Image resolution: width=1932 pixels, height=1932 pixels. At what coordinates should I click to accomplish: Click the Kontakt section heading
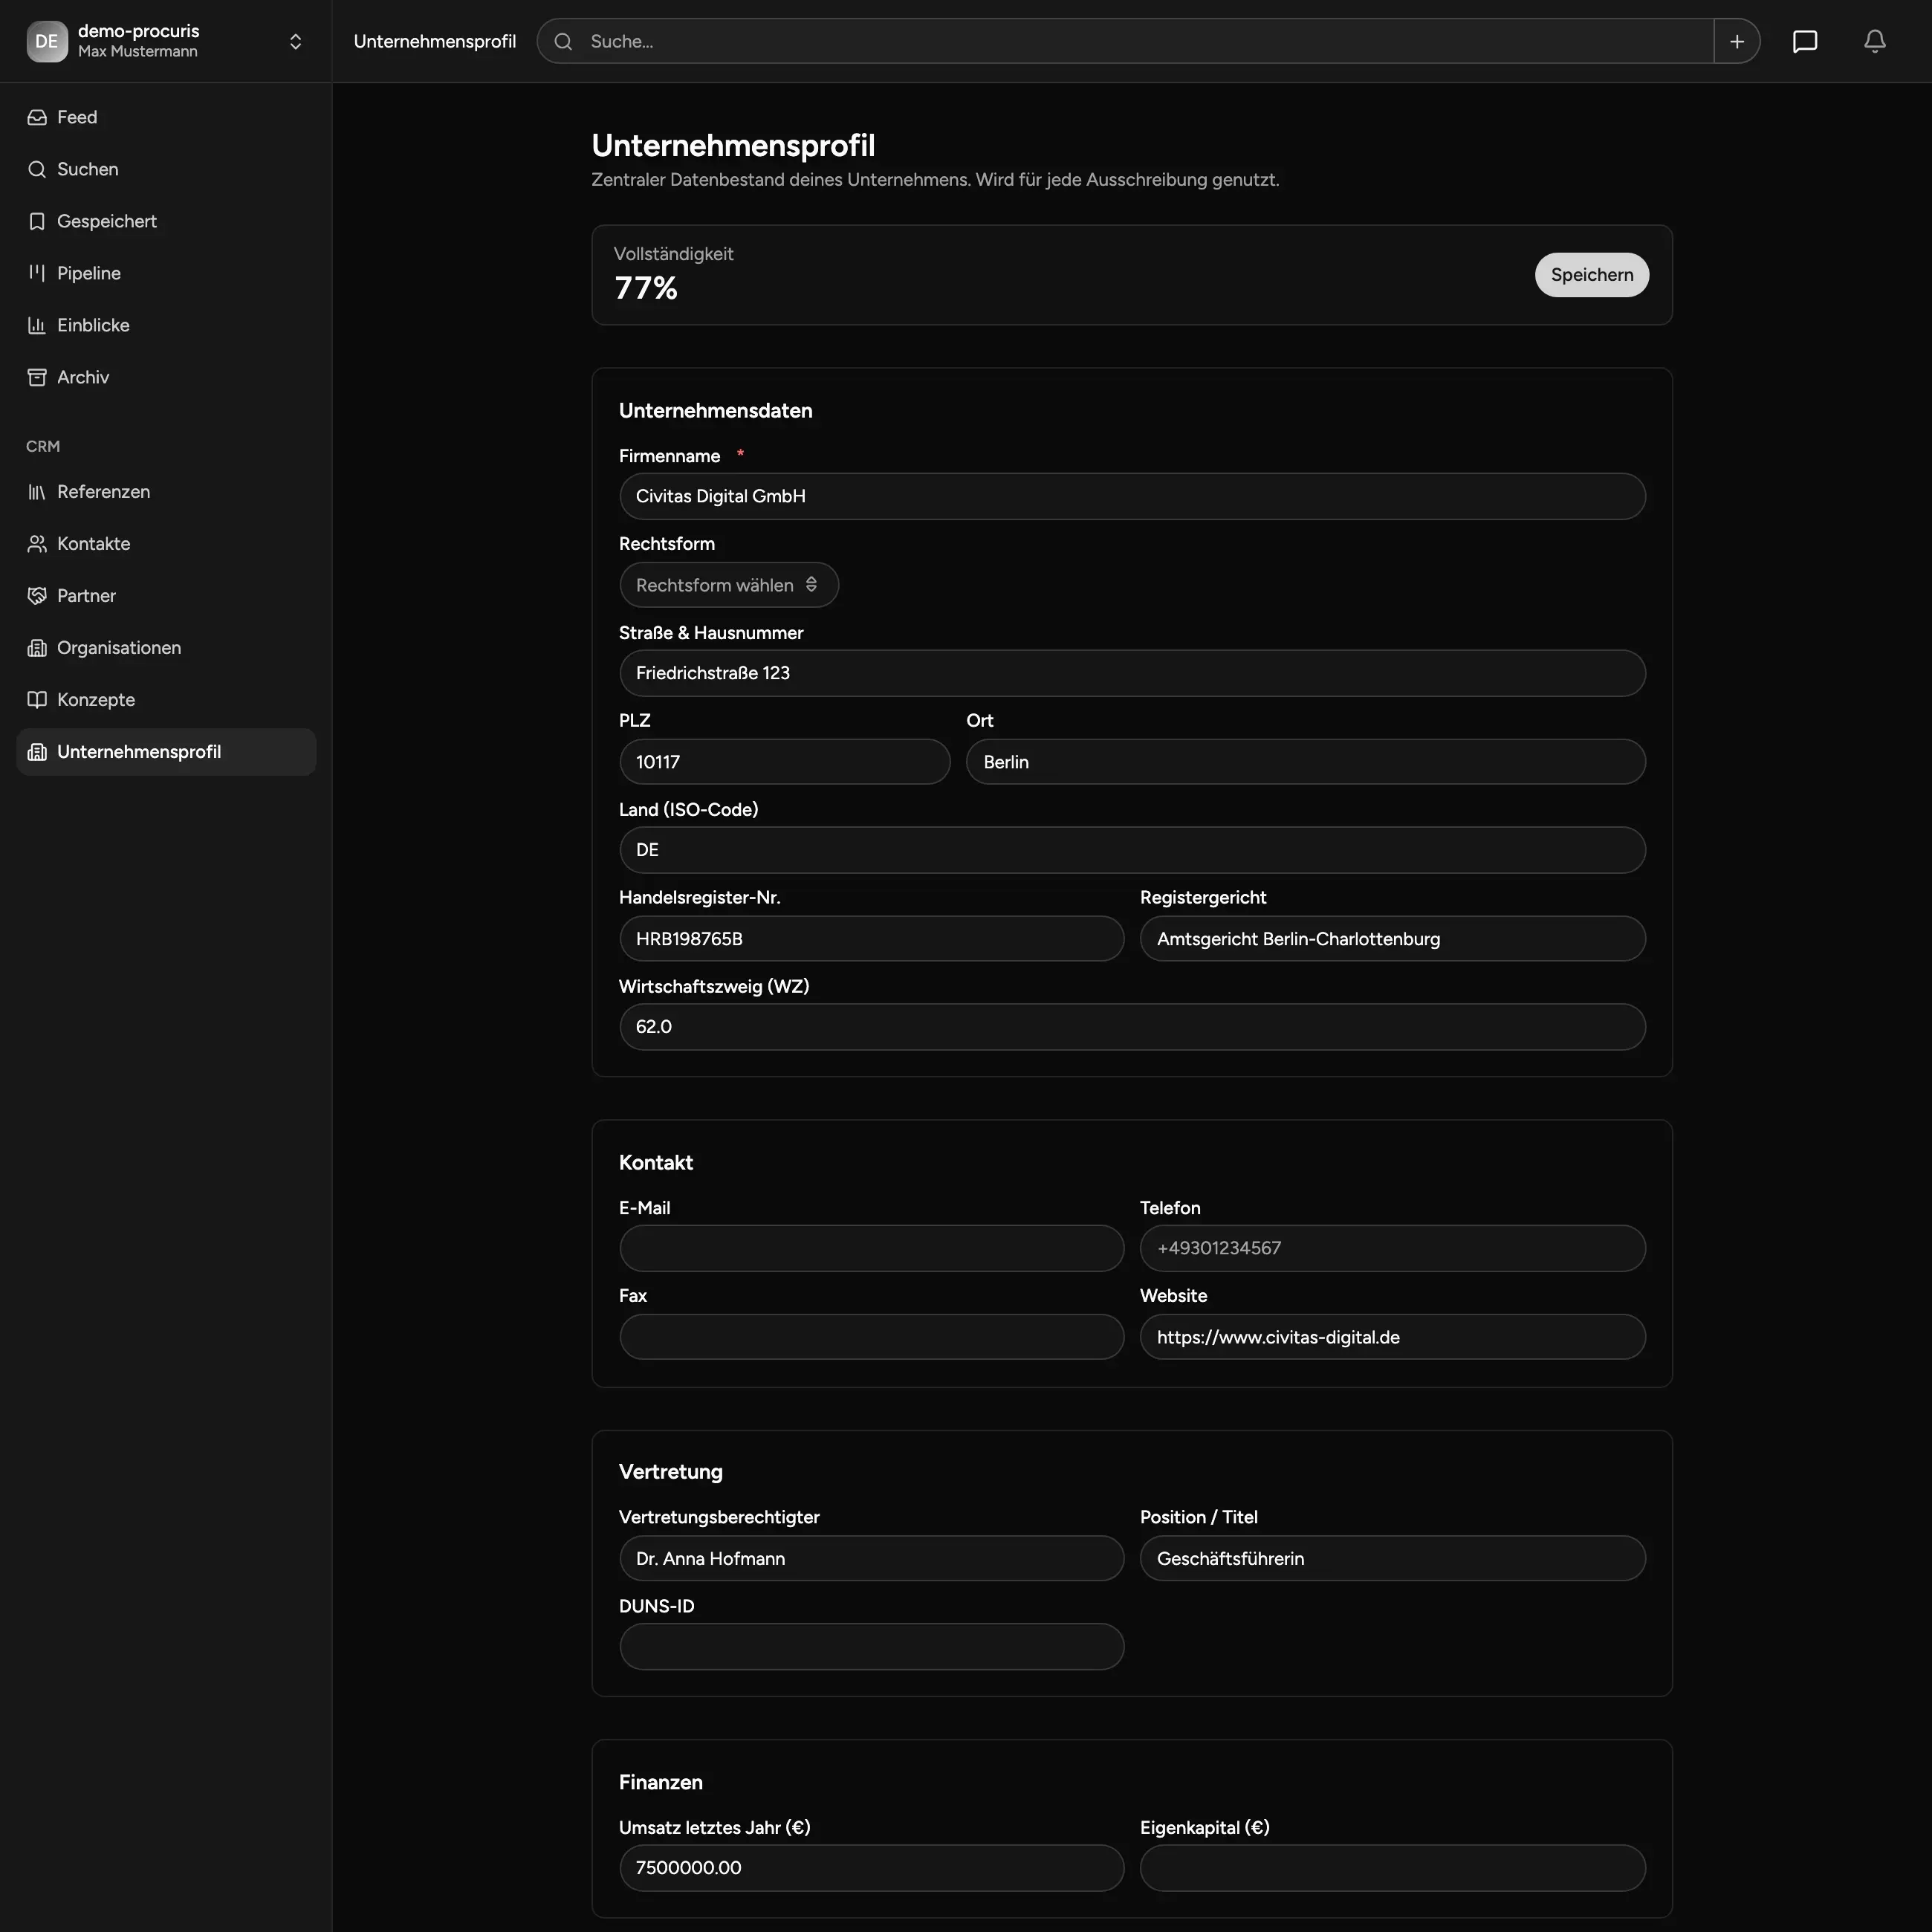pos(656,1163)
